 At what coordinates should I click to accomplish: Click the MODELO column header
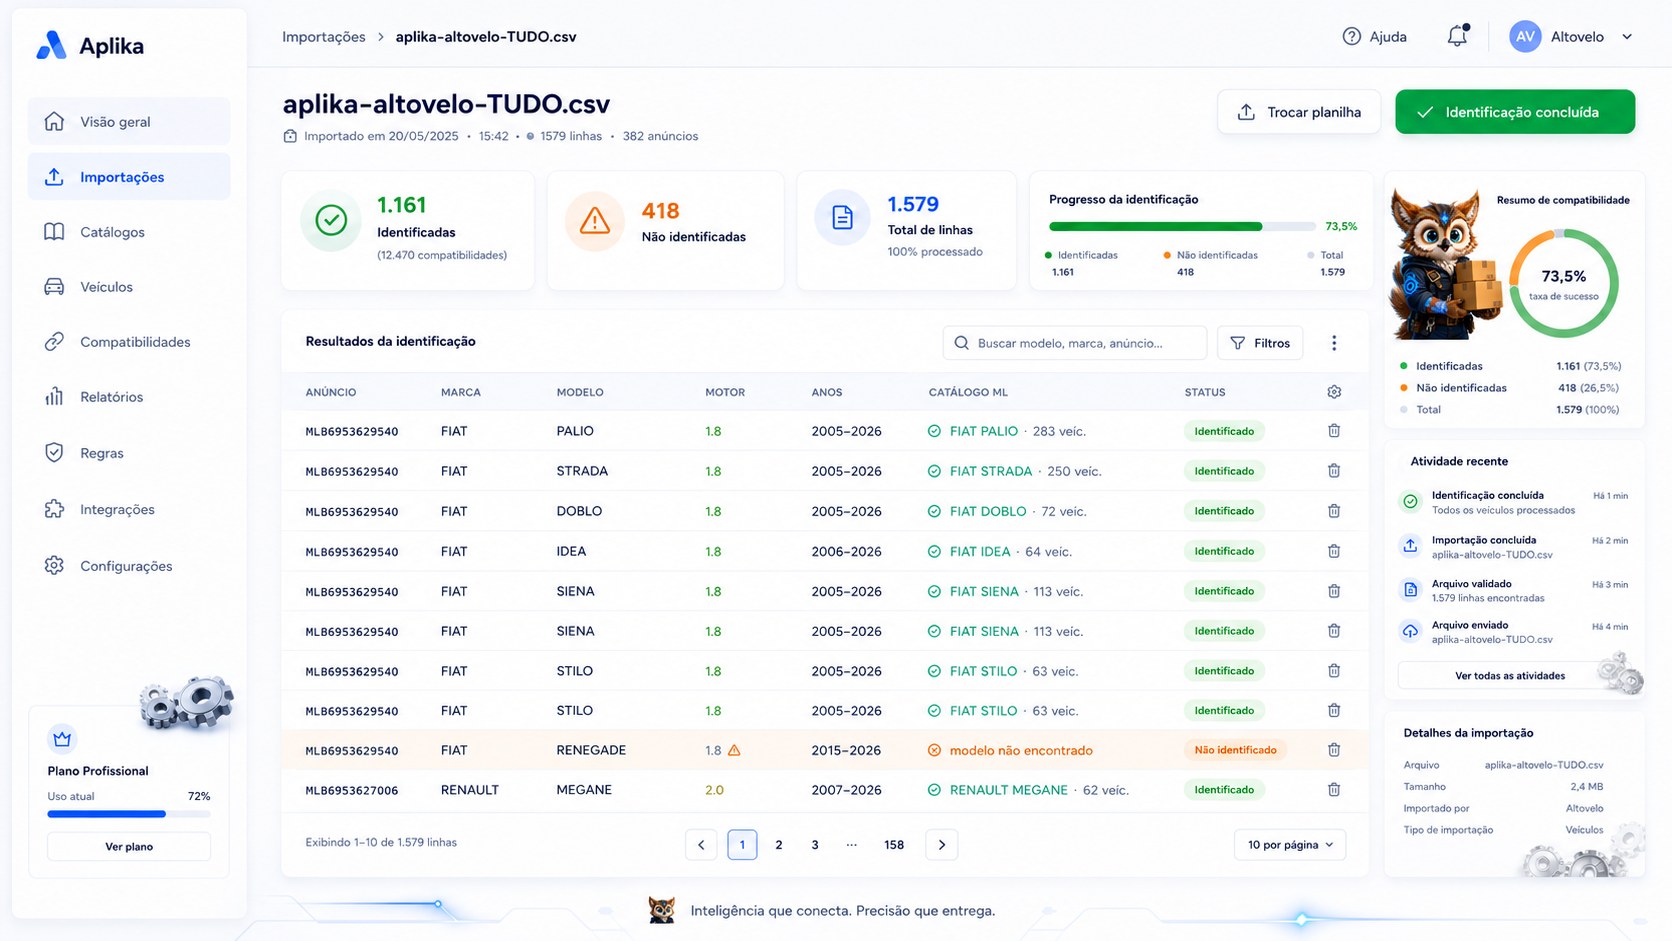tap(580, 392)
